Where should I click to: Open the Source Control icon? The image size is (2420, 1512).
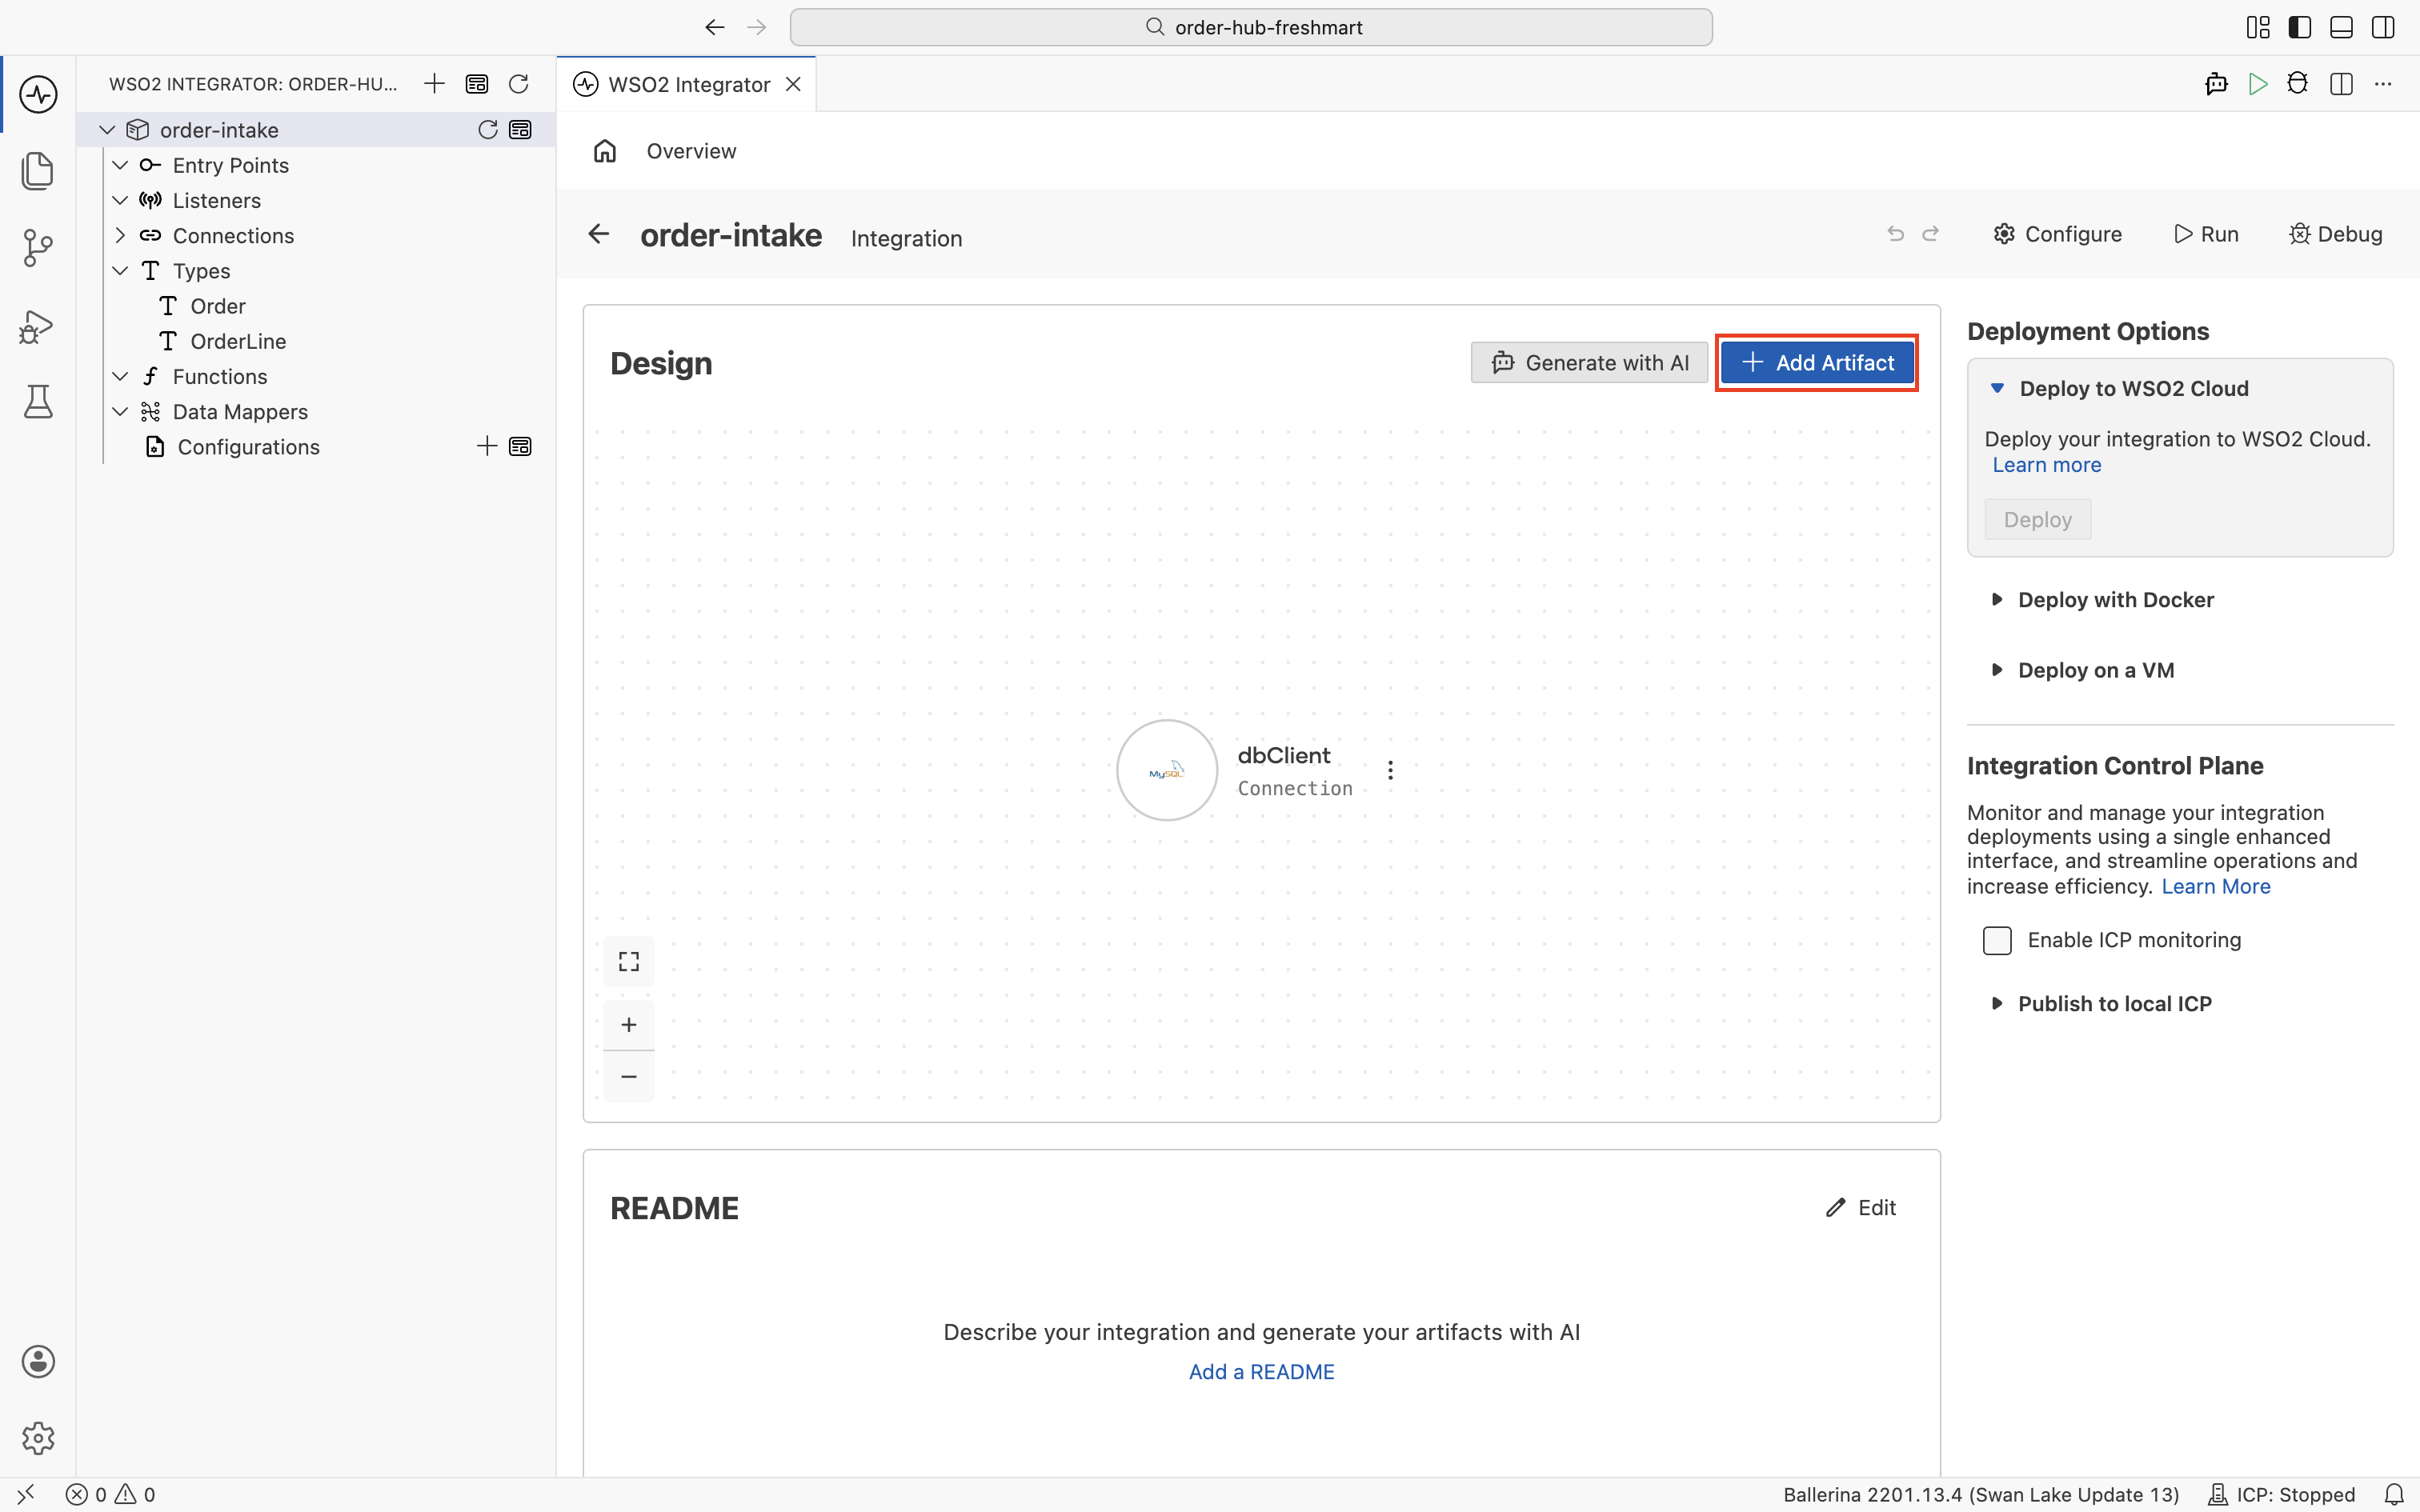[x=38, y=248]
